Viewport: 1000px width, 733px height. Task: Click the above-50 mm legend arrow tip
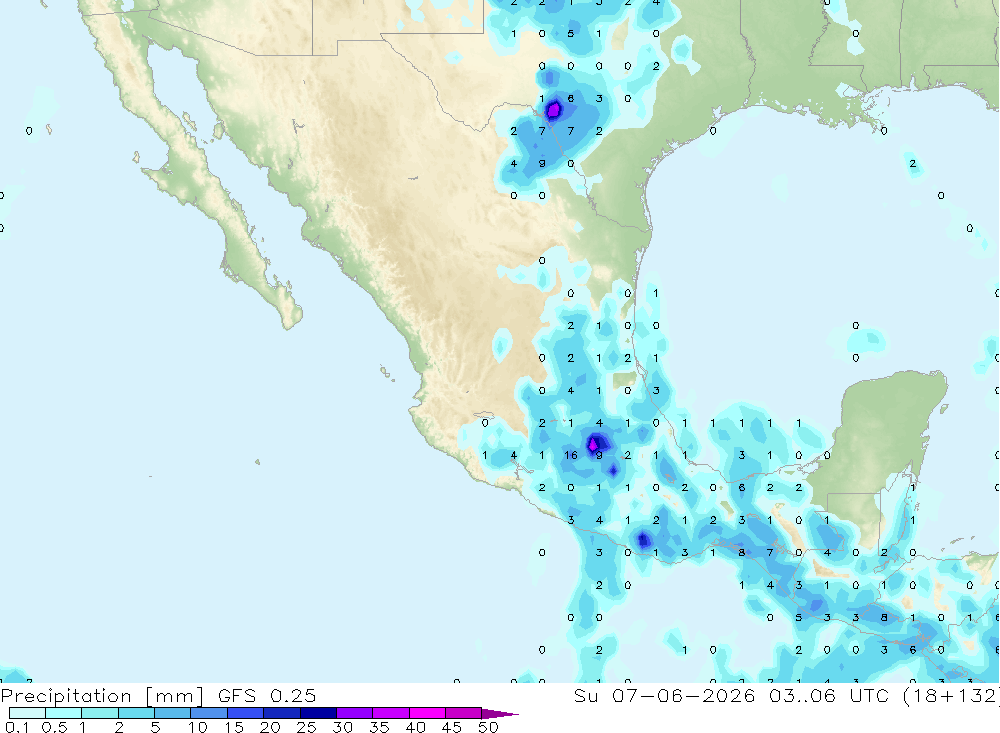pos(501,714)
